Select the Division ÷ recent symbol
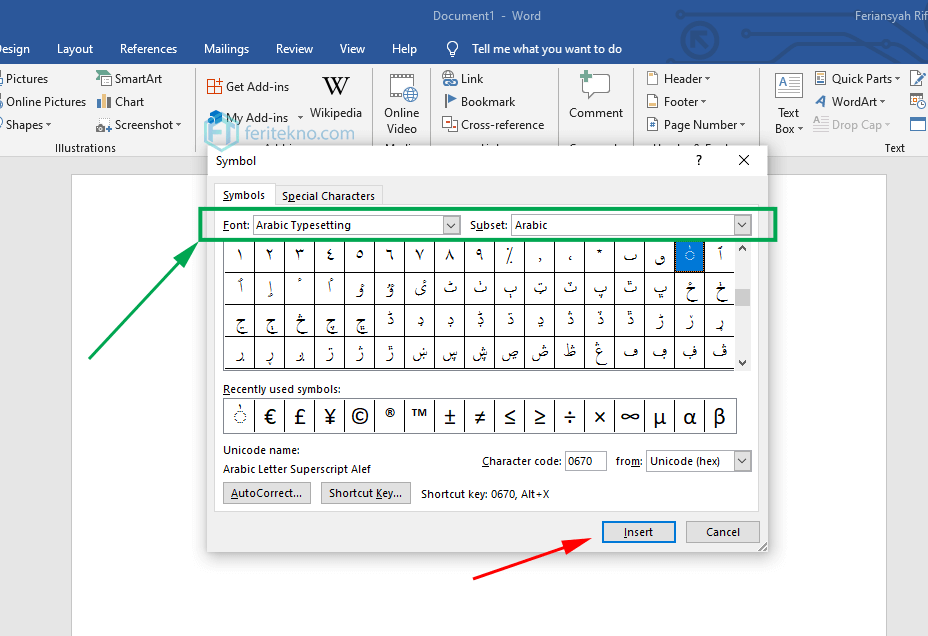The width and height of the screenshot is (928, 636). (570, 417)
